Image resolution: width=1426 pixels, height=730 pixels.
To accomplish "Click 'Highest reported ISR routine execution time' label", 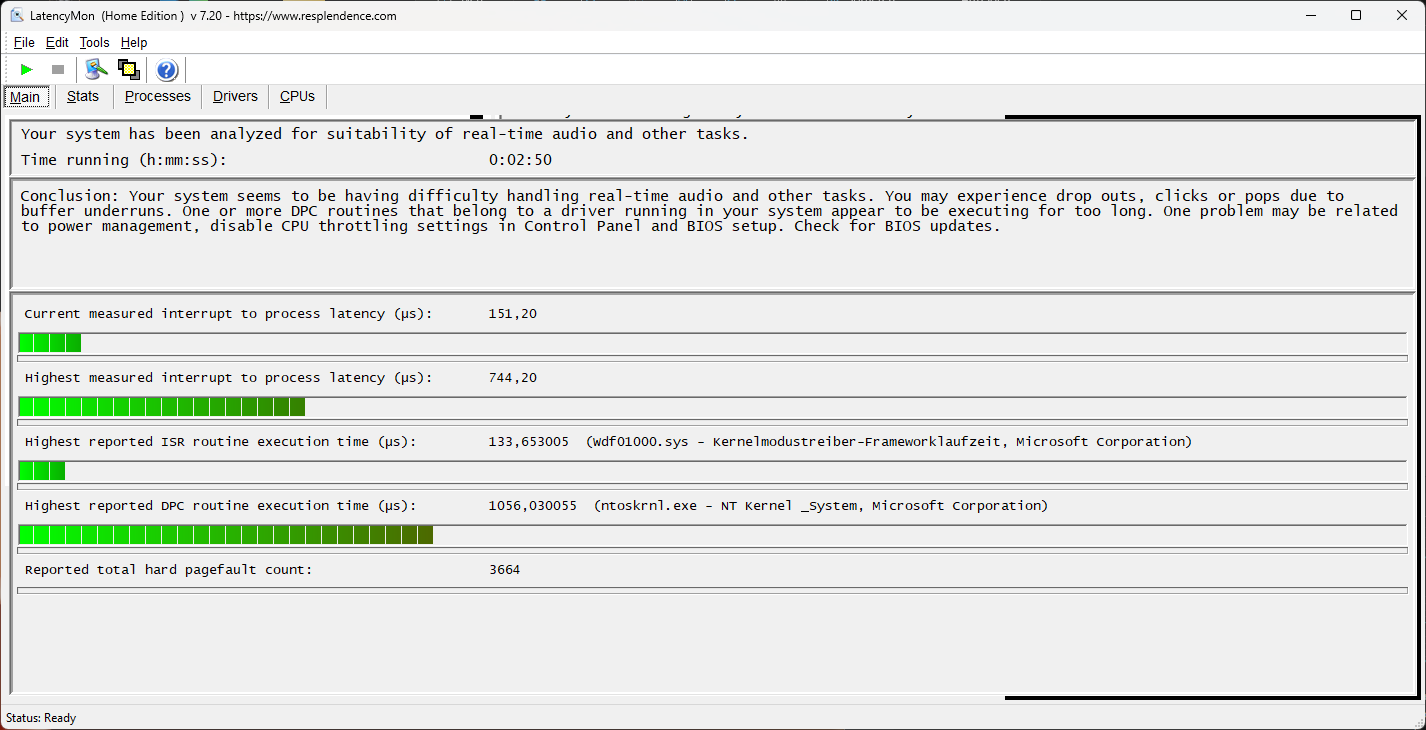I will click(220, 442).
